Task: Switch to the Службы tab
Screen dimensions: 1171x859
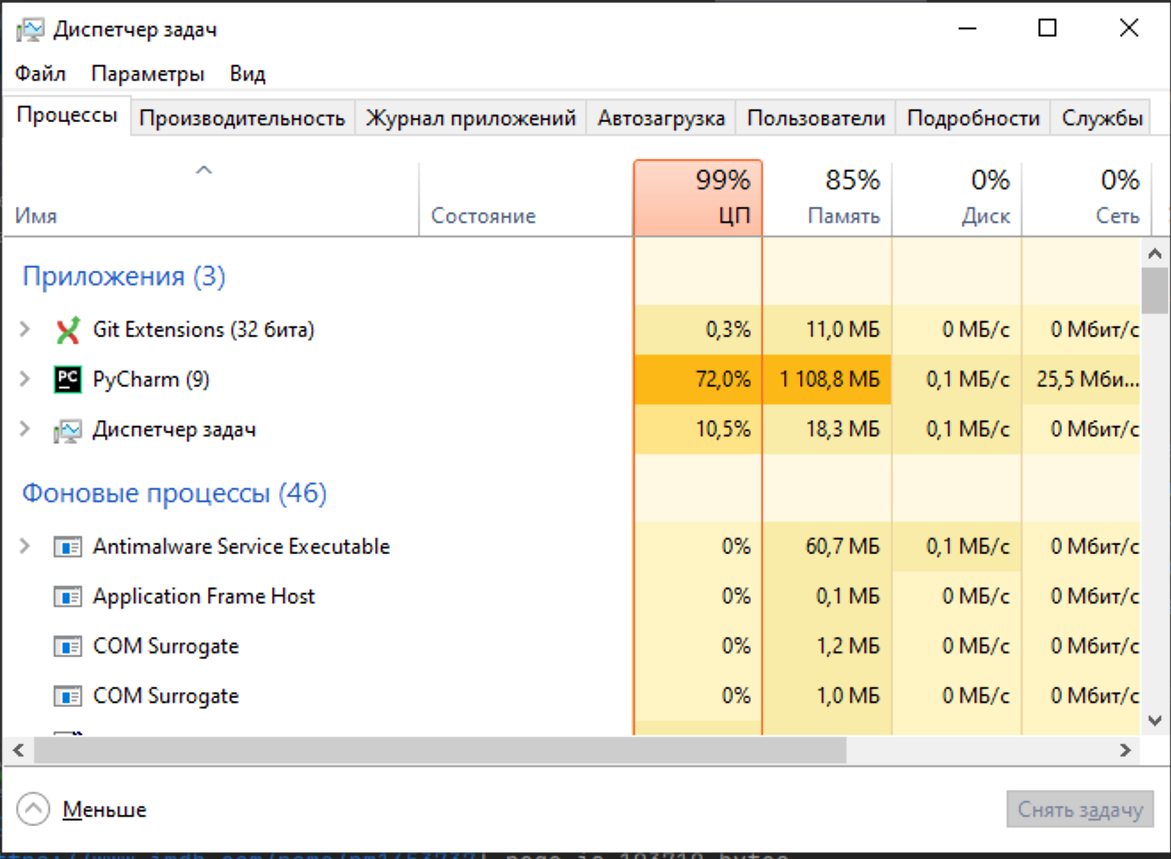Action: pyautogui.click(x=1102, y=118)
